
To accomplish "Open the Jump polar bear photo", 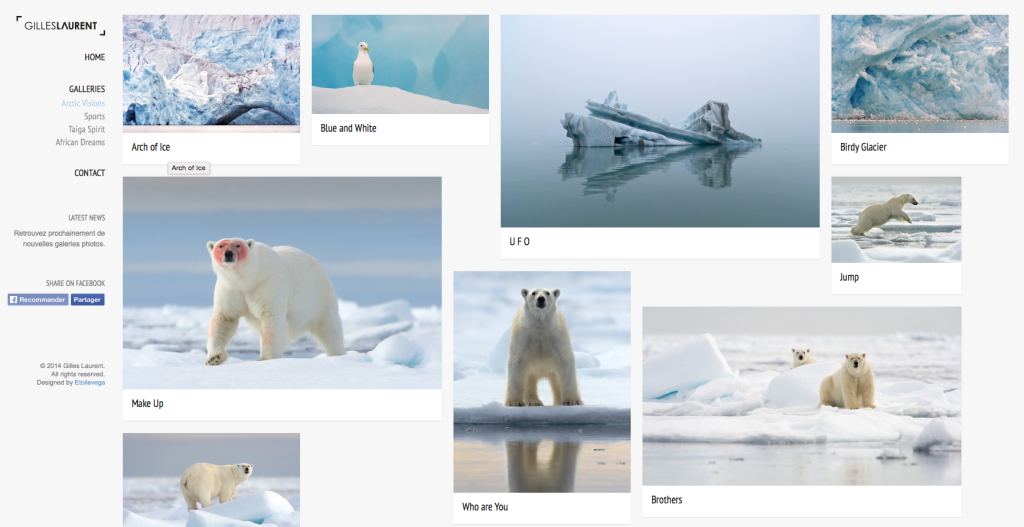I will pos(896,219).
